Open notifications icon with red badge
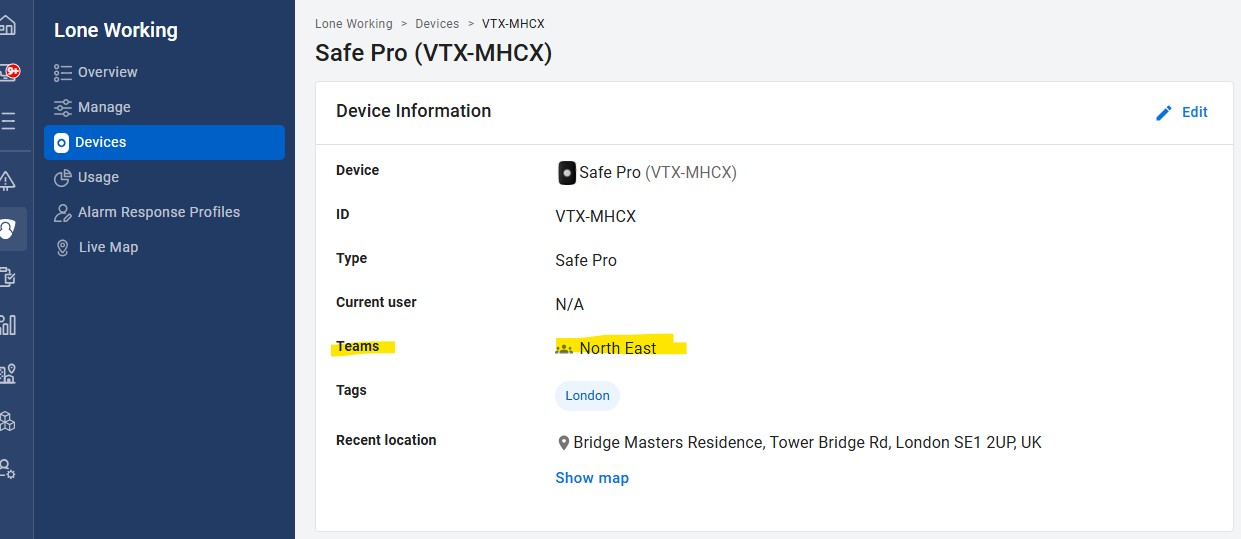The height and width of the screenshot is (539, 1241). tap(9, 72)
